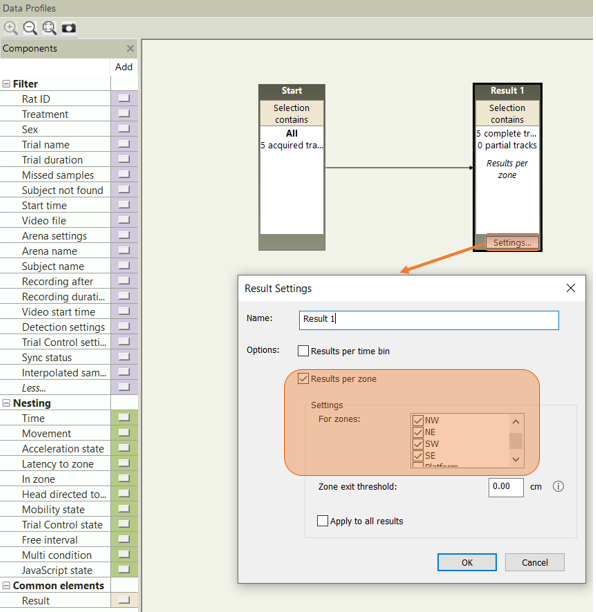
Task: Uncheck Results per zone checkbox
Action: (303, 379)
